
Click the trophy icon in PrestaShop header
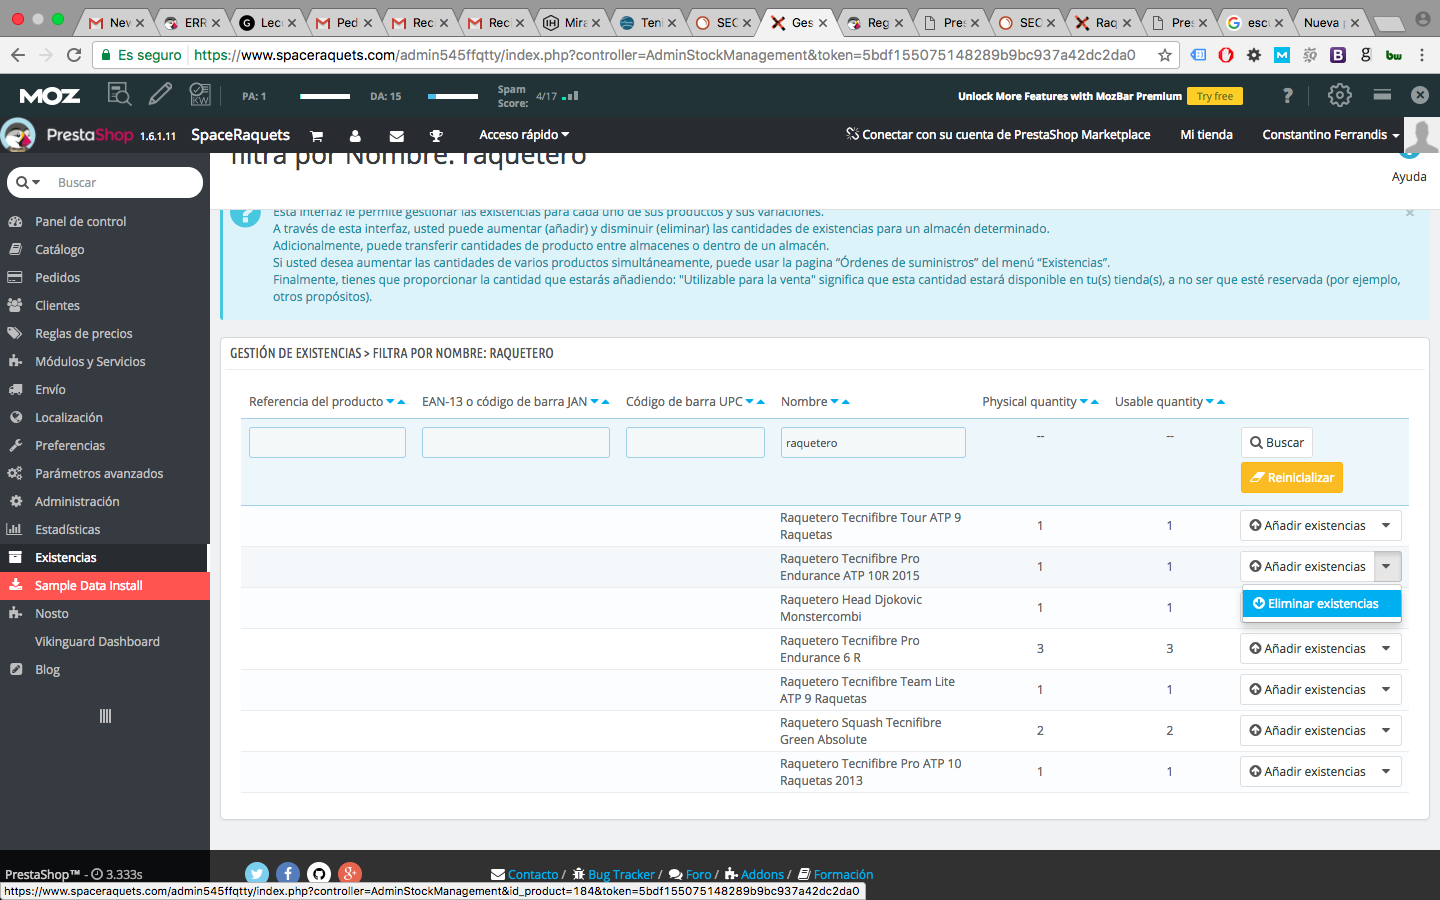click(436, 136)
